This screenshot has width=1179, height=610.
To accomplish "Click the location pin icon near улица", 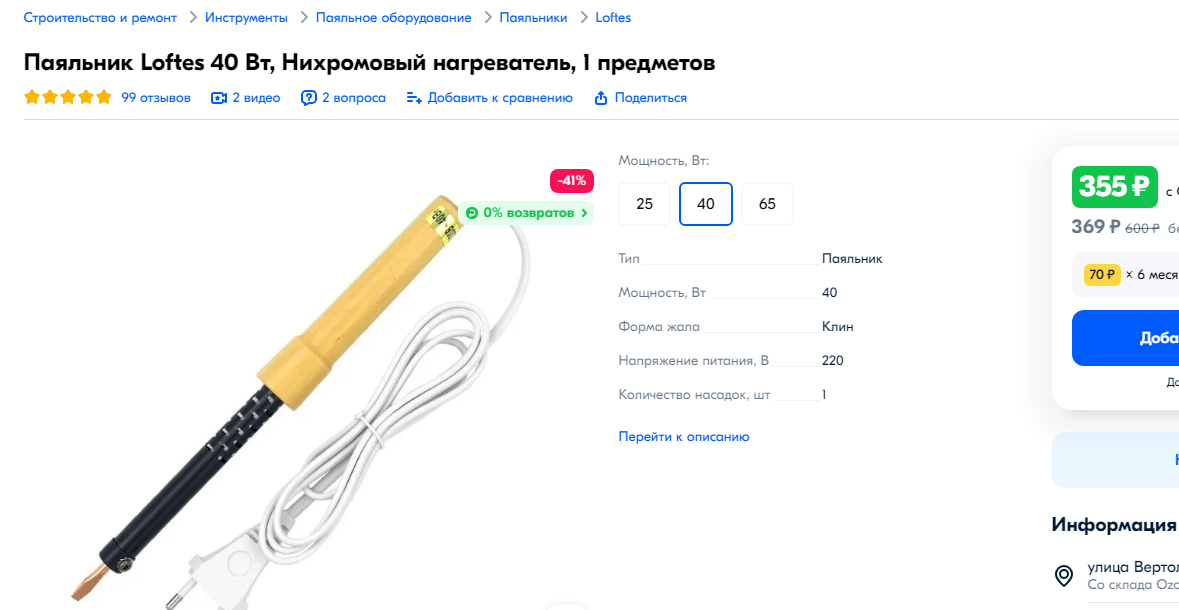I will coord(1064,576).
